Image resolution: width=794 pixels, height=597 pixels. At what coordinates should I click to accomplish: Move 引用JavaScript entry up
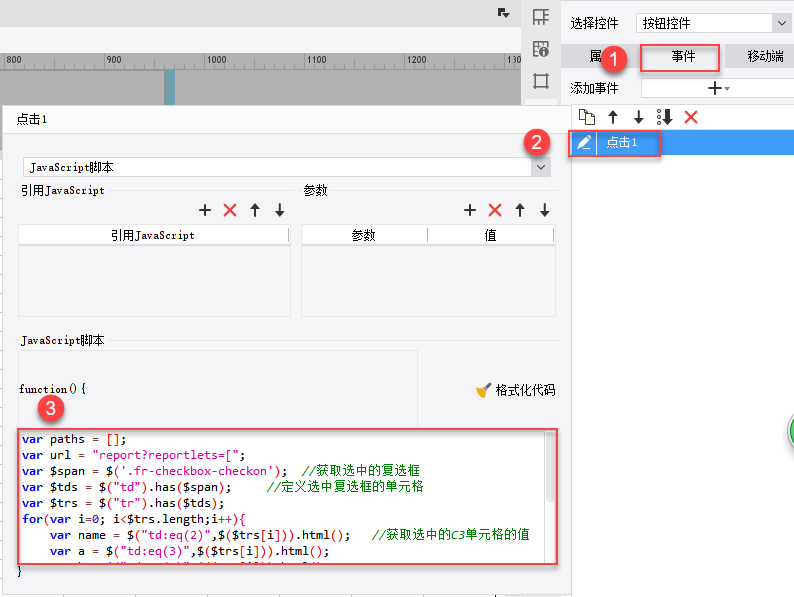pos(255,210)
